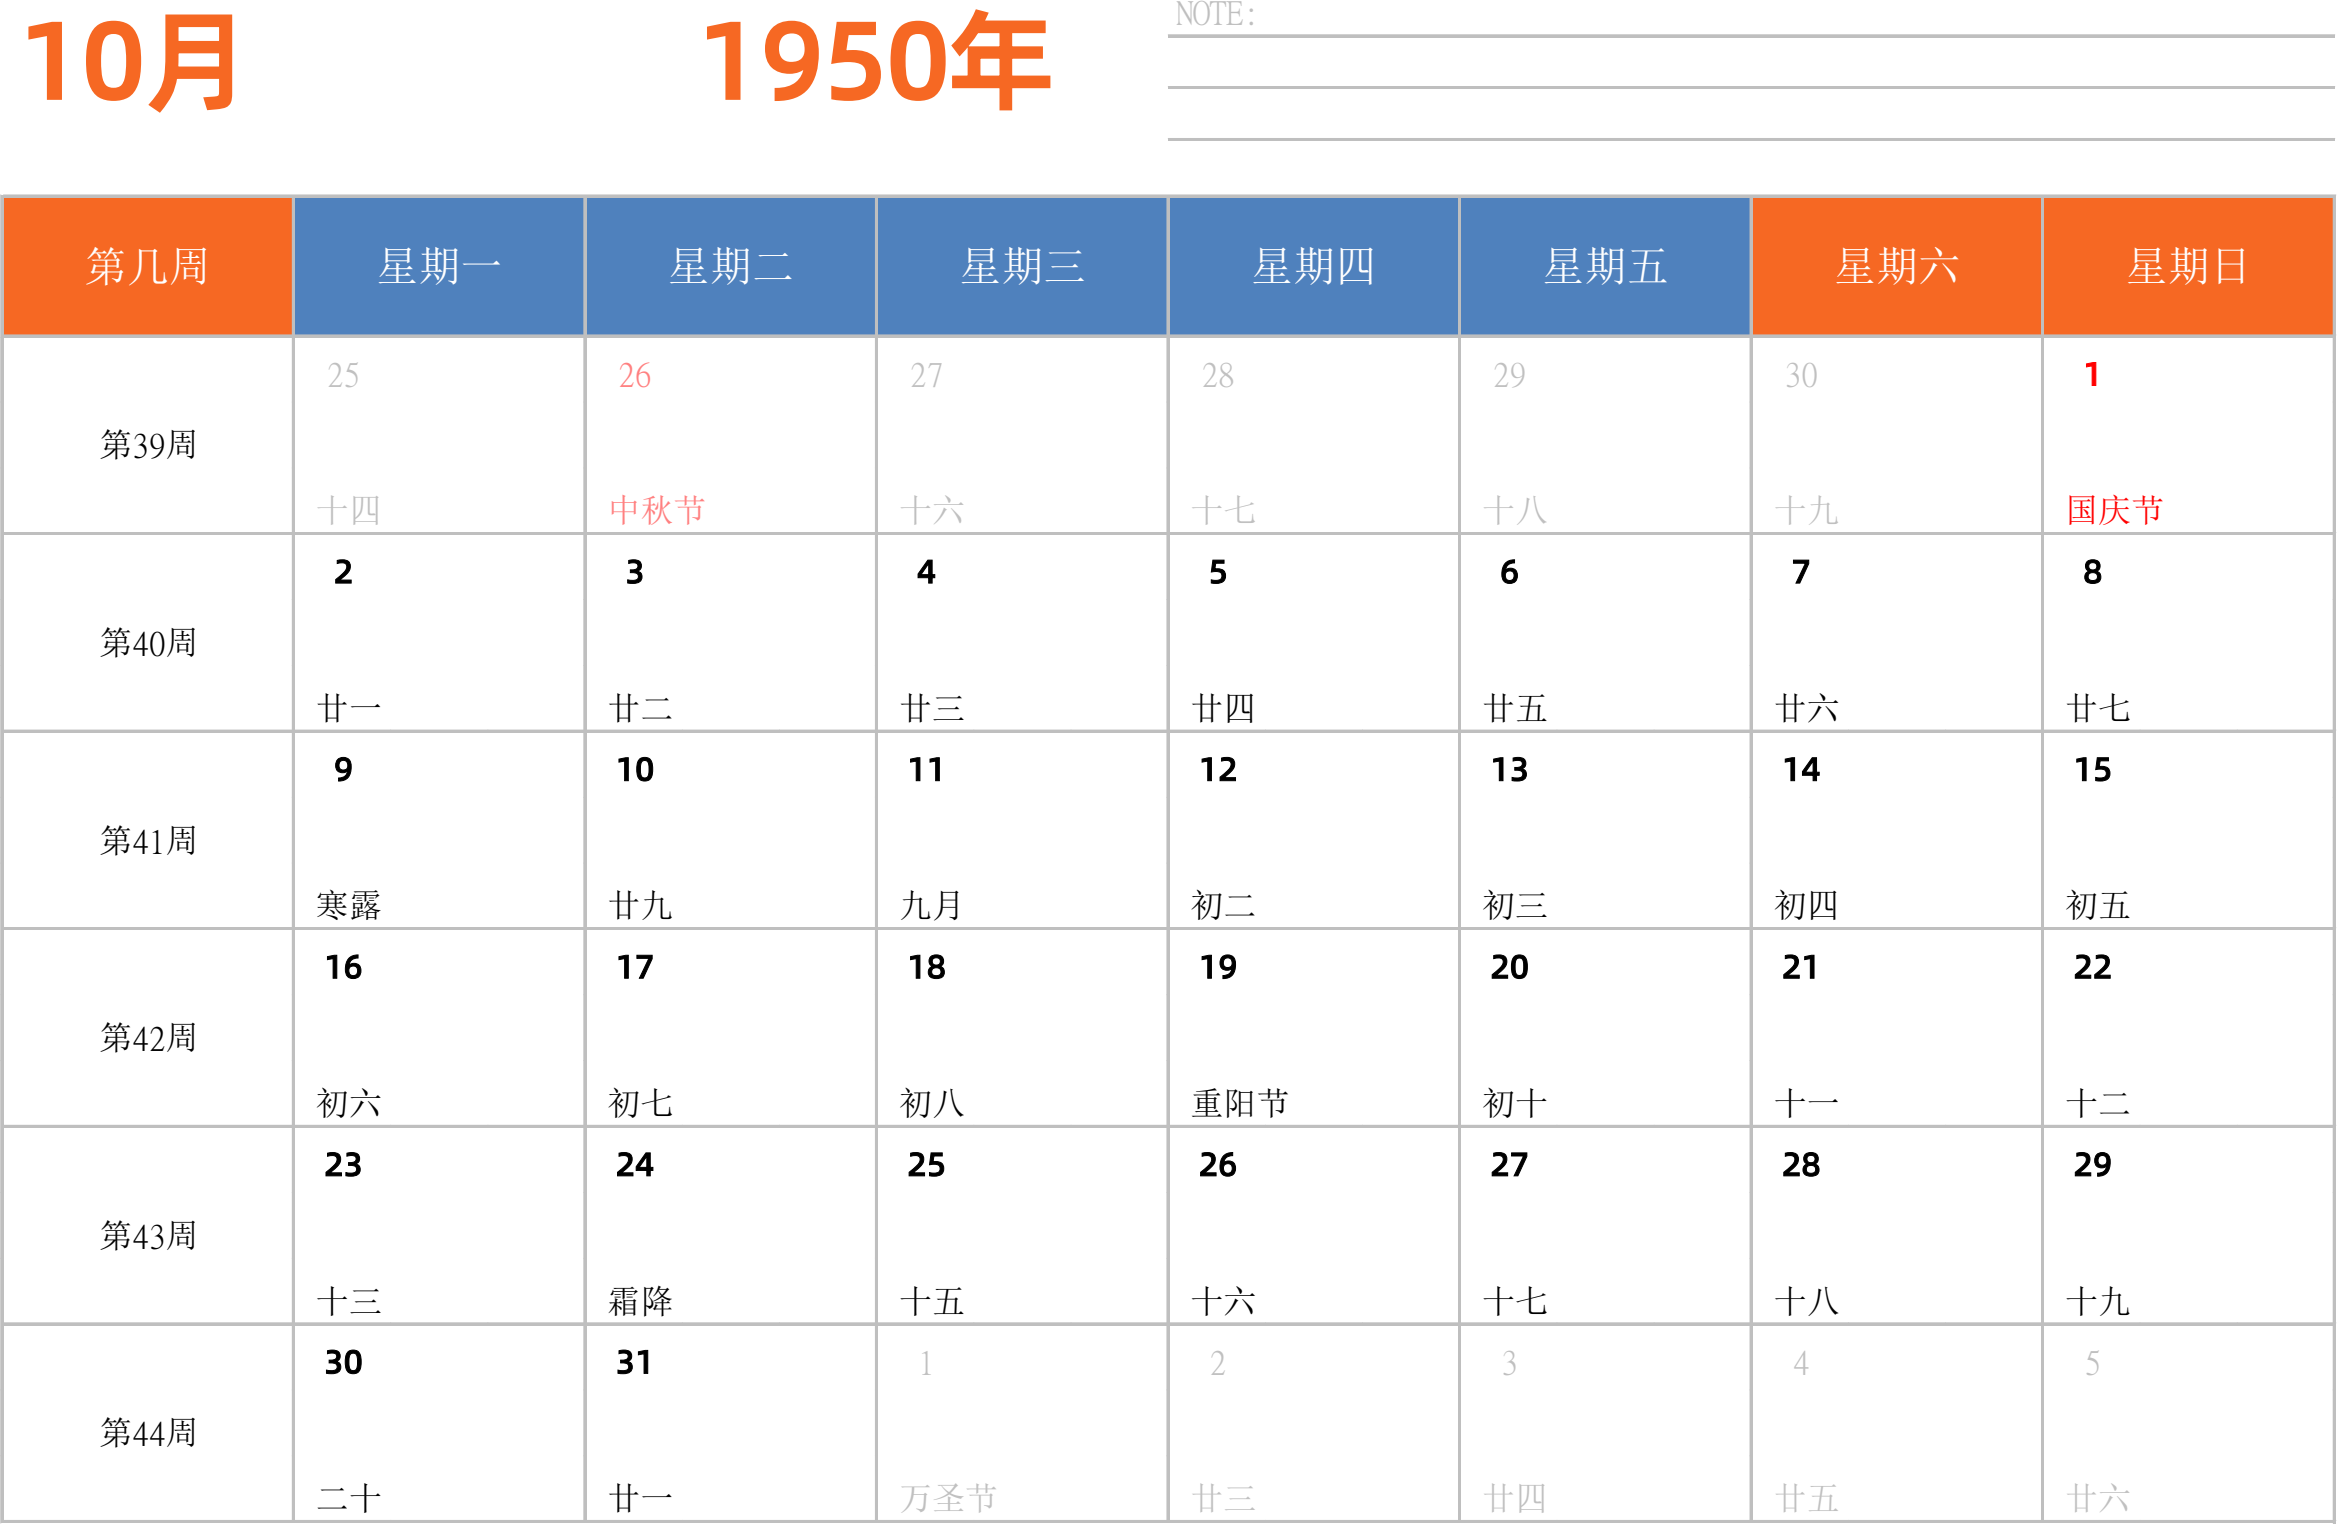Screen dimensions: 2337x1524
Task: Click the date 19 重阳节 cell
Action: pos(1313,1028)
